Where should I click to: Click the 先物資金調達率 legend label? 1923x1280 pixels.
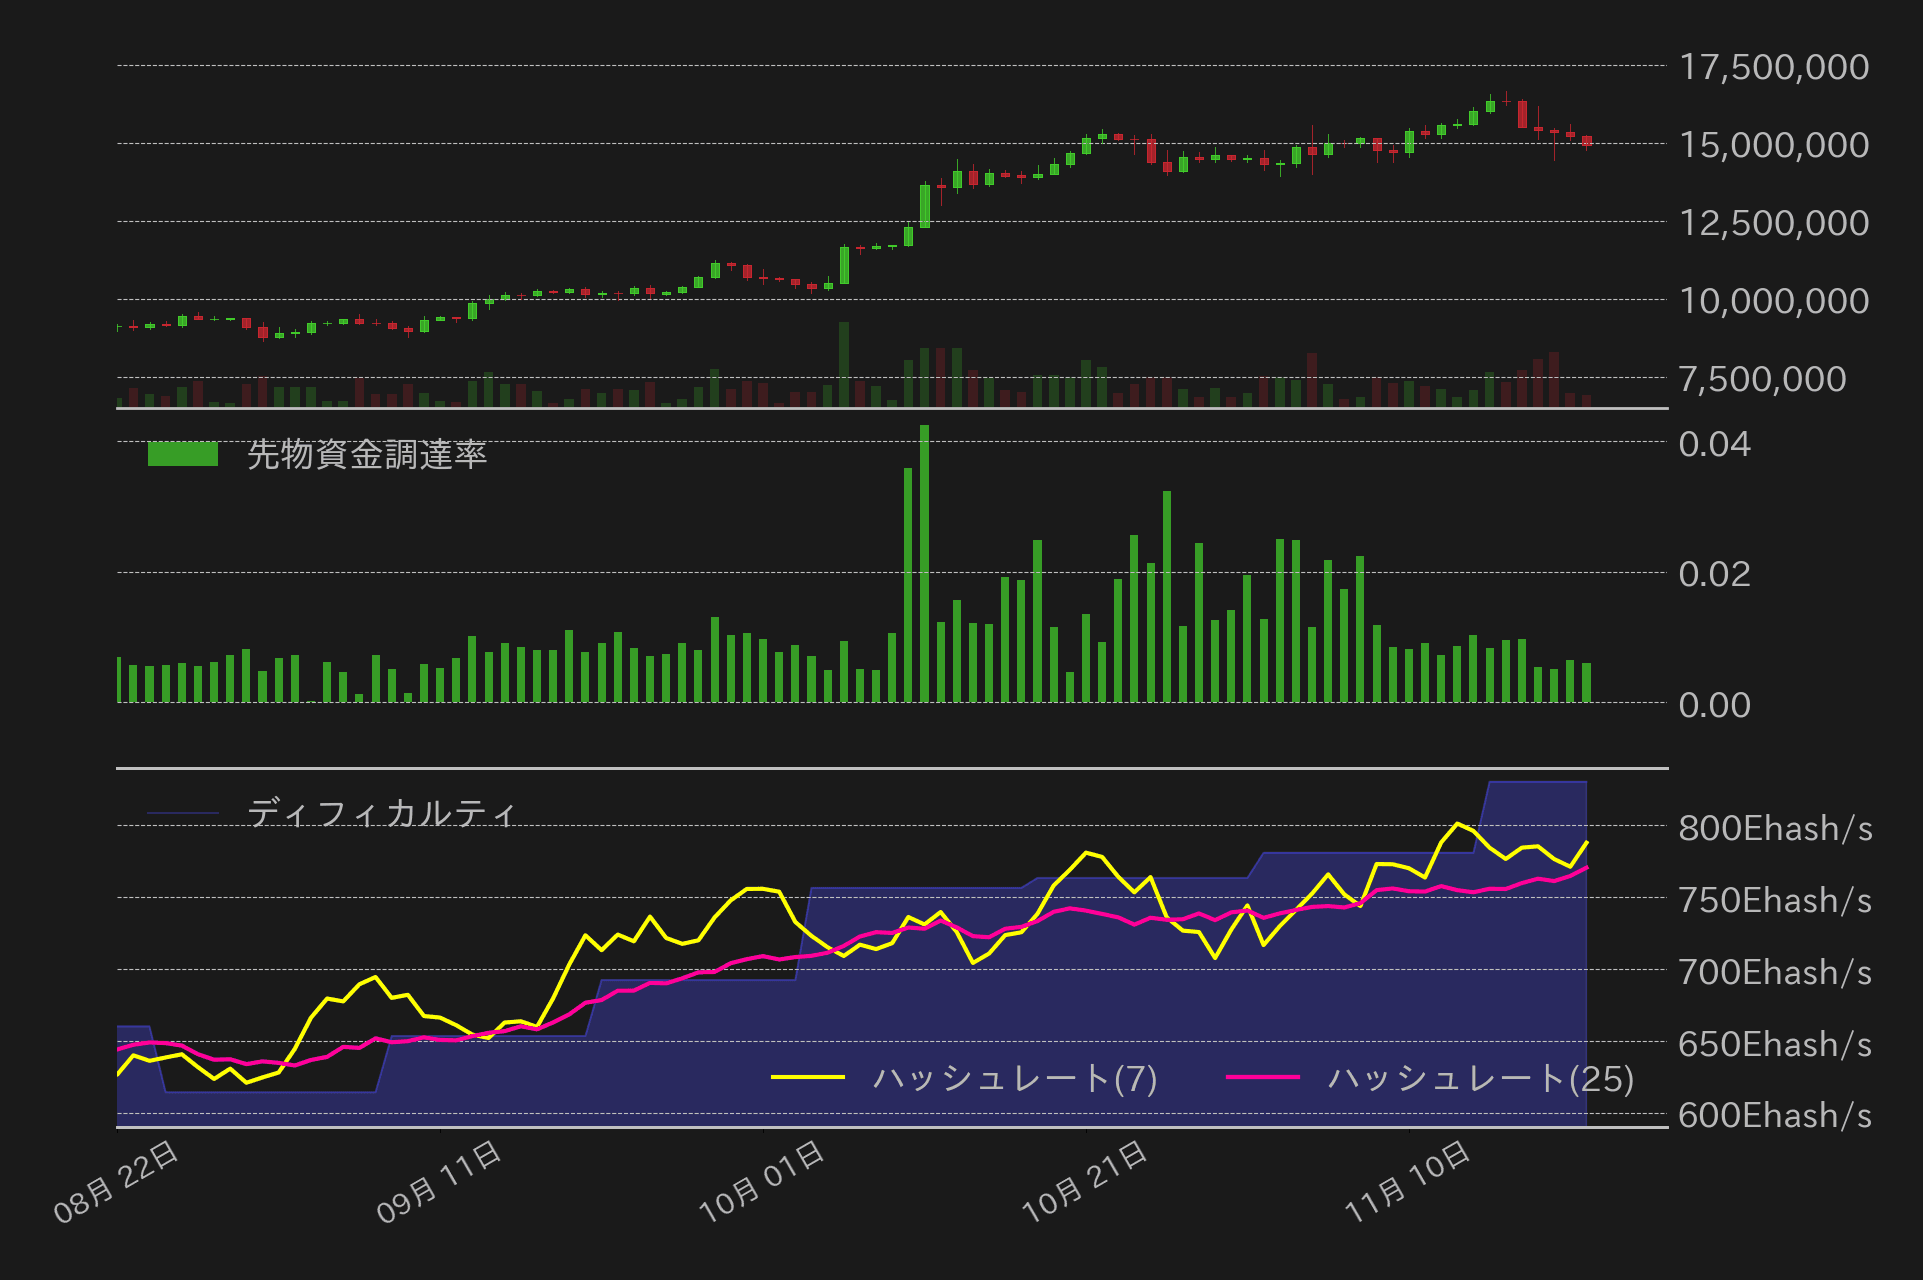367,455
